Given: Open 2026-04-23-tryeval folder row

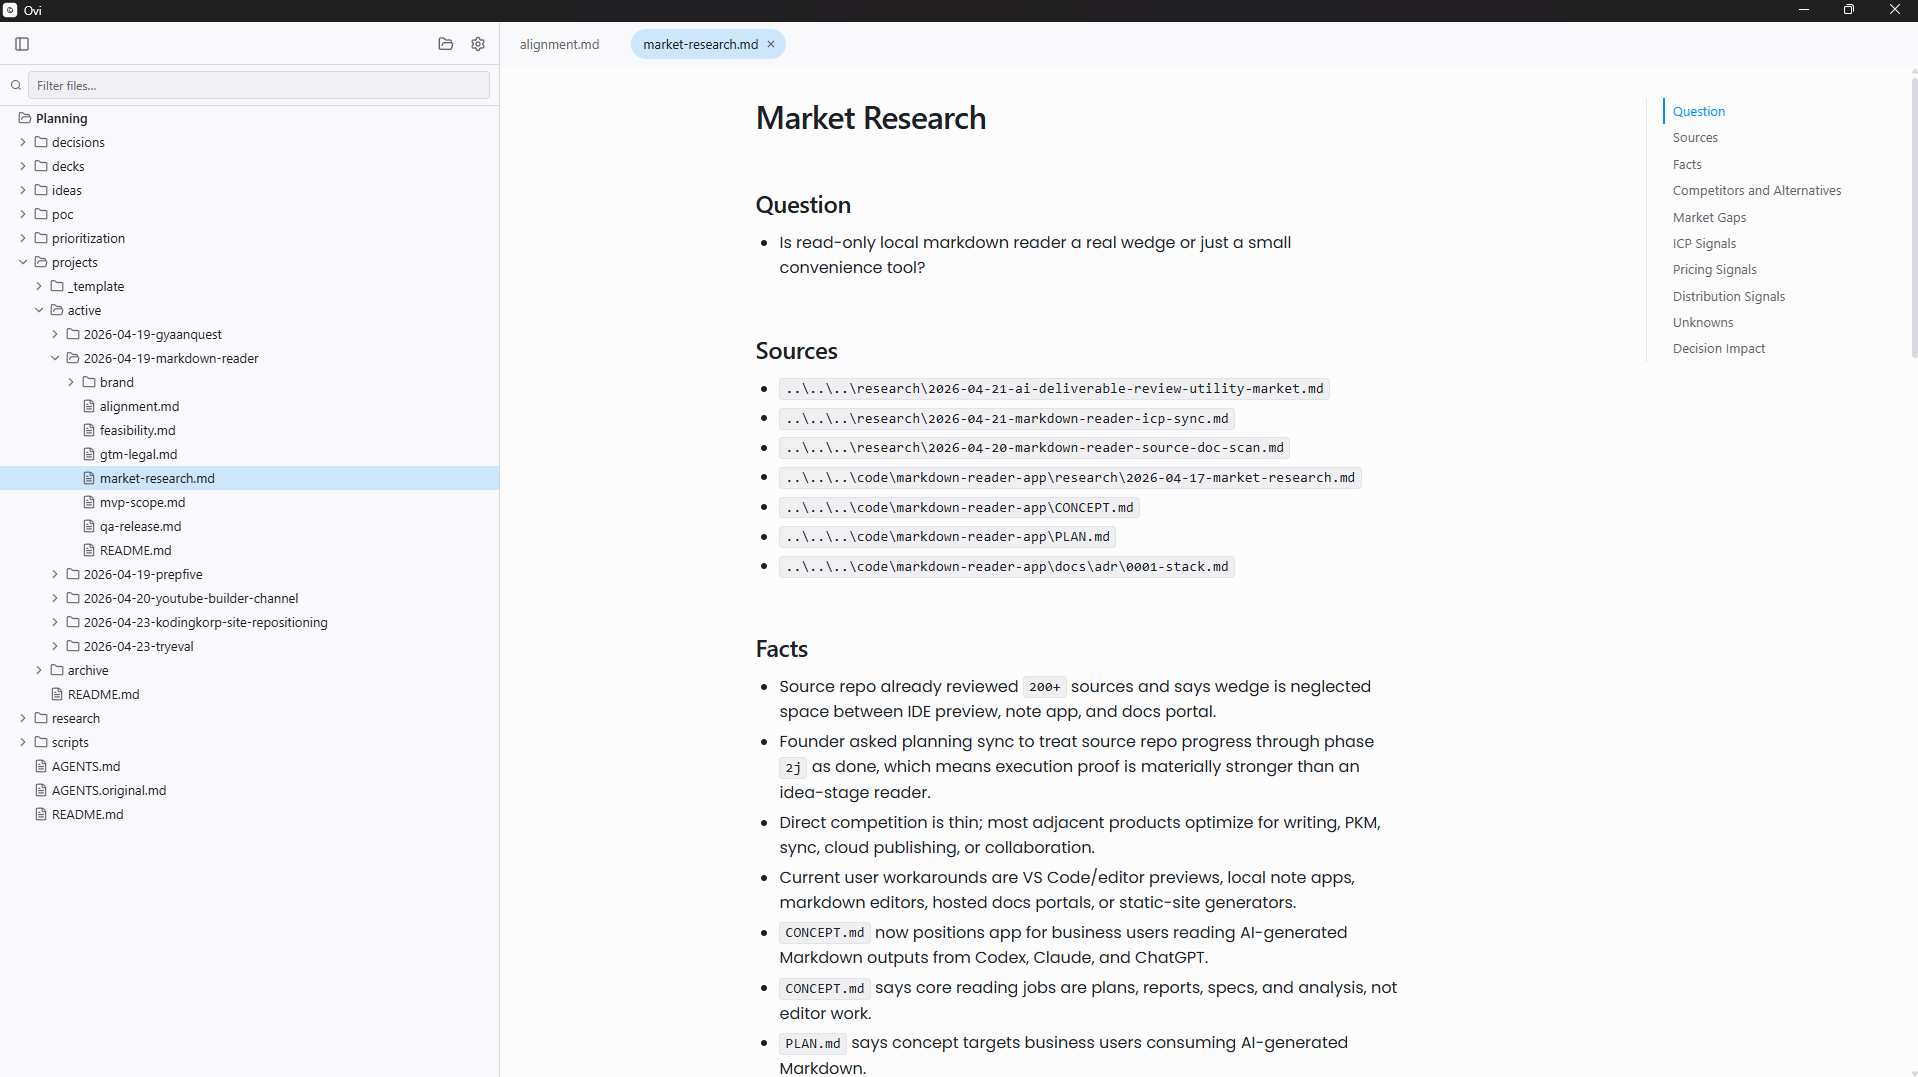Looking at the screenshot, I should [250, 647].
